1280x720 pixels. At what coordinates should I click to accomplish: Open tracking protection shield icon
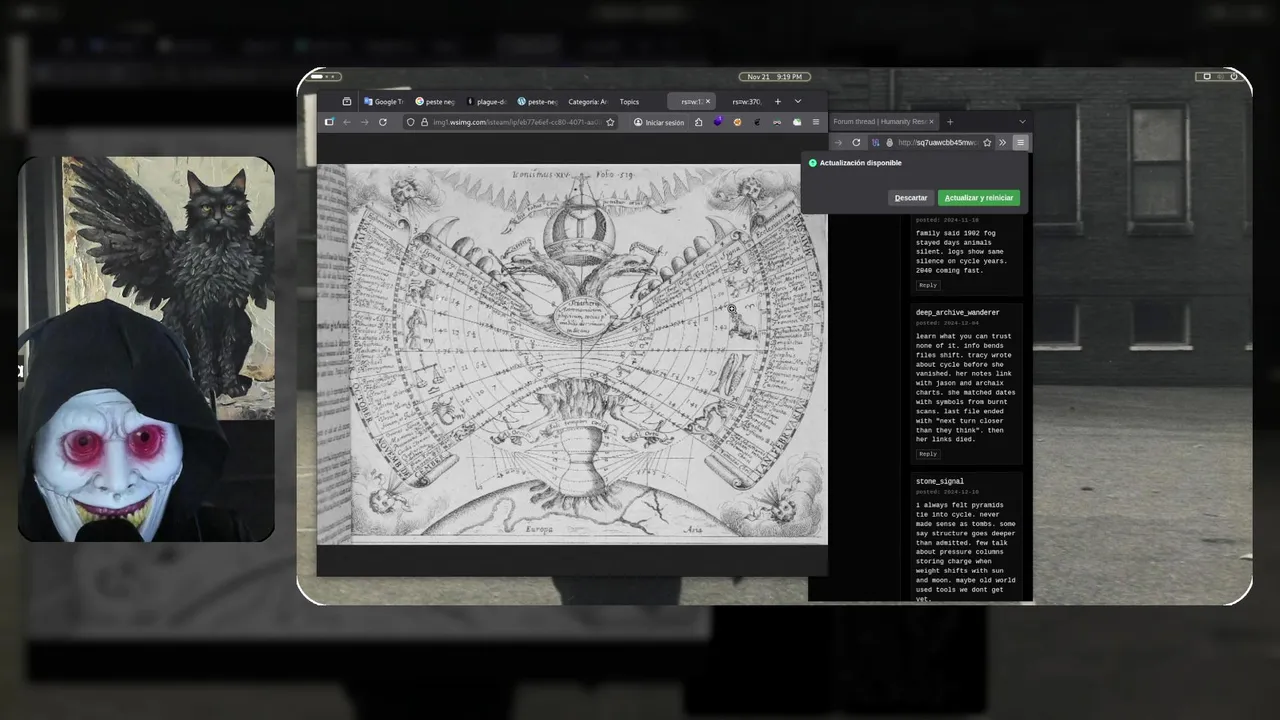(410, 122)
